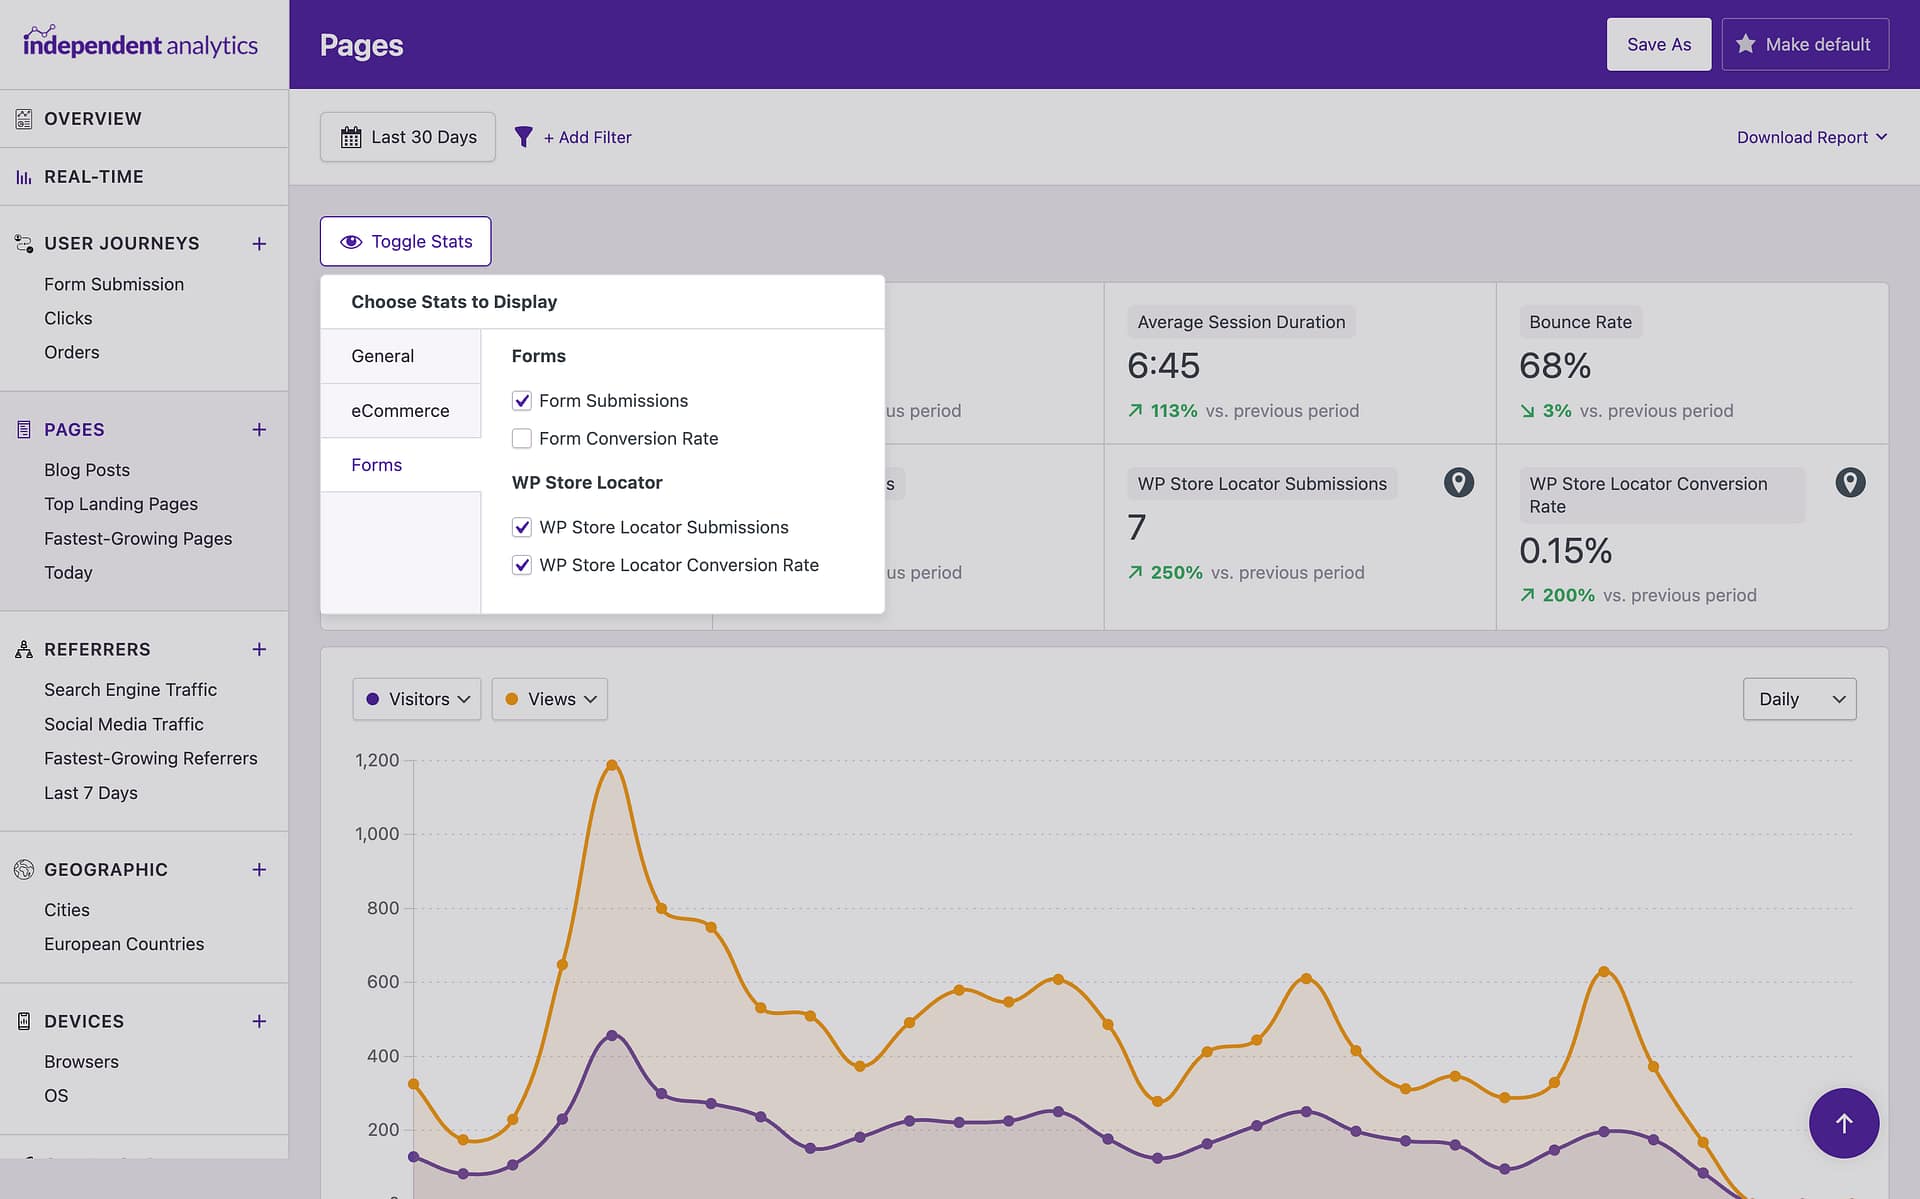
Task: Click the Independent Analytics logo
Action: (x=140, y=44)
